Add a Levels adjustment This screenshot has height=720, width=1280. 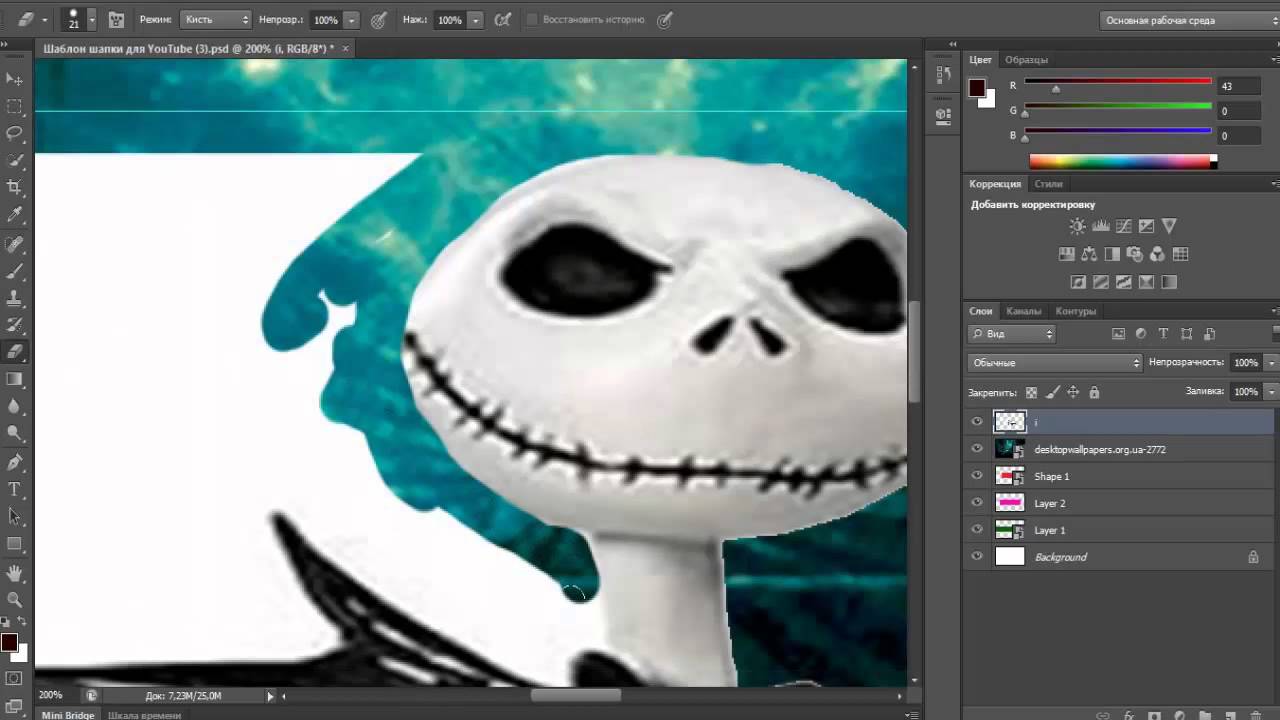click(x=1100, y=227)
